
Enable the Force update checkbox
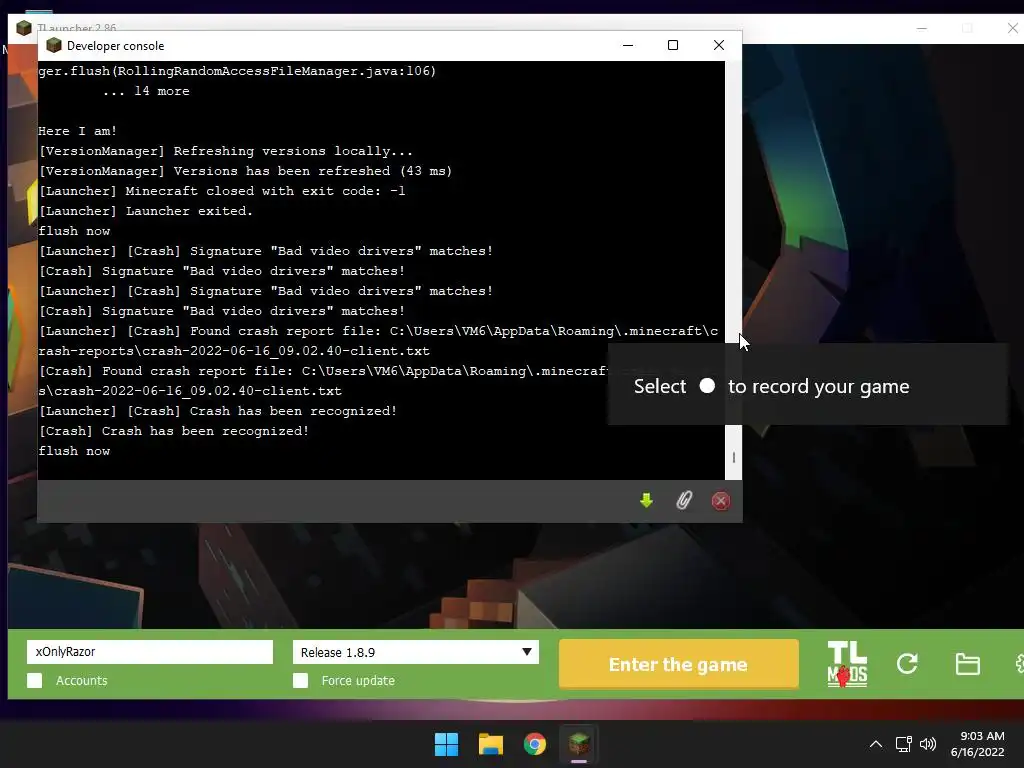[300, 680]
